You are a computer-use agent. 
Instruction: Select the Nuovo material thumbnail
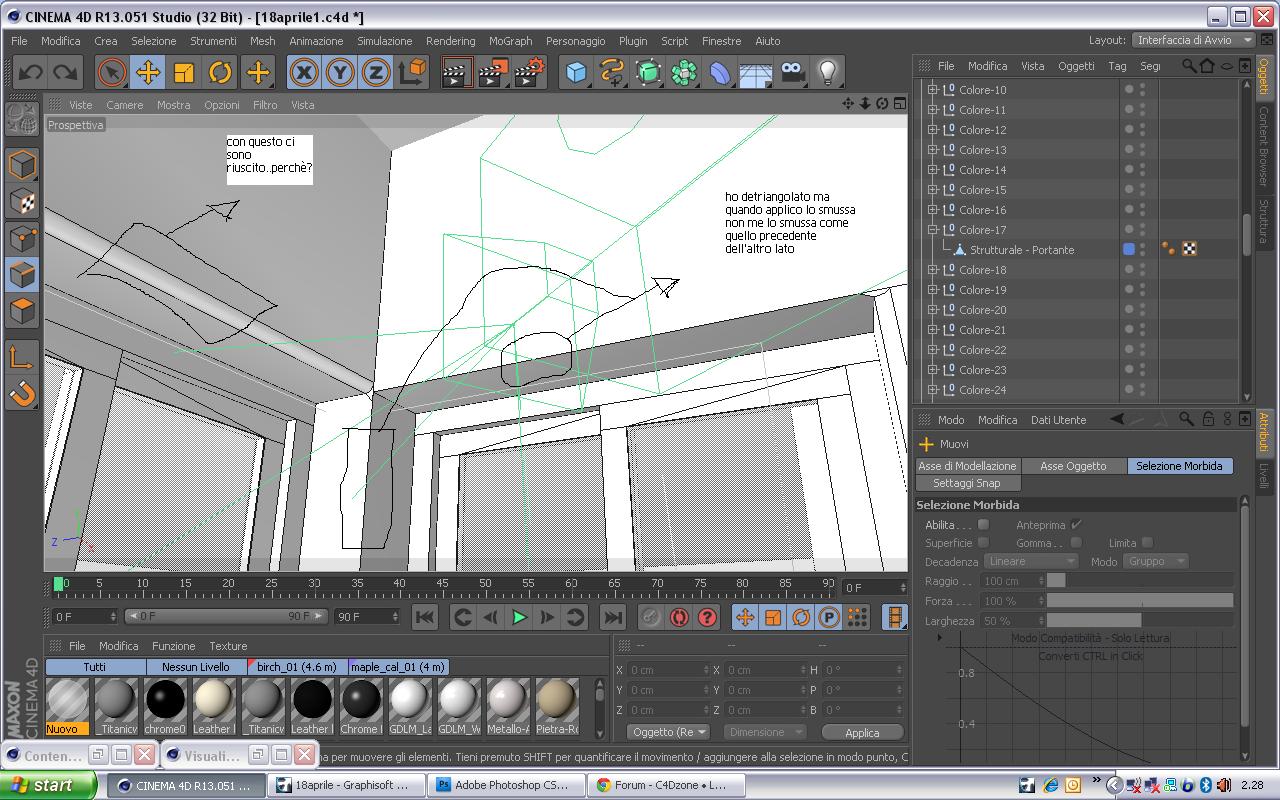coord(68,706)
